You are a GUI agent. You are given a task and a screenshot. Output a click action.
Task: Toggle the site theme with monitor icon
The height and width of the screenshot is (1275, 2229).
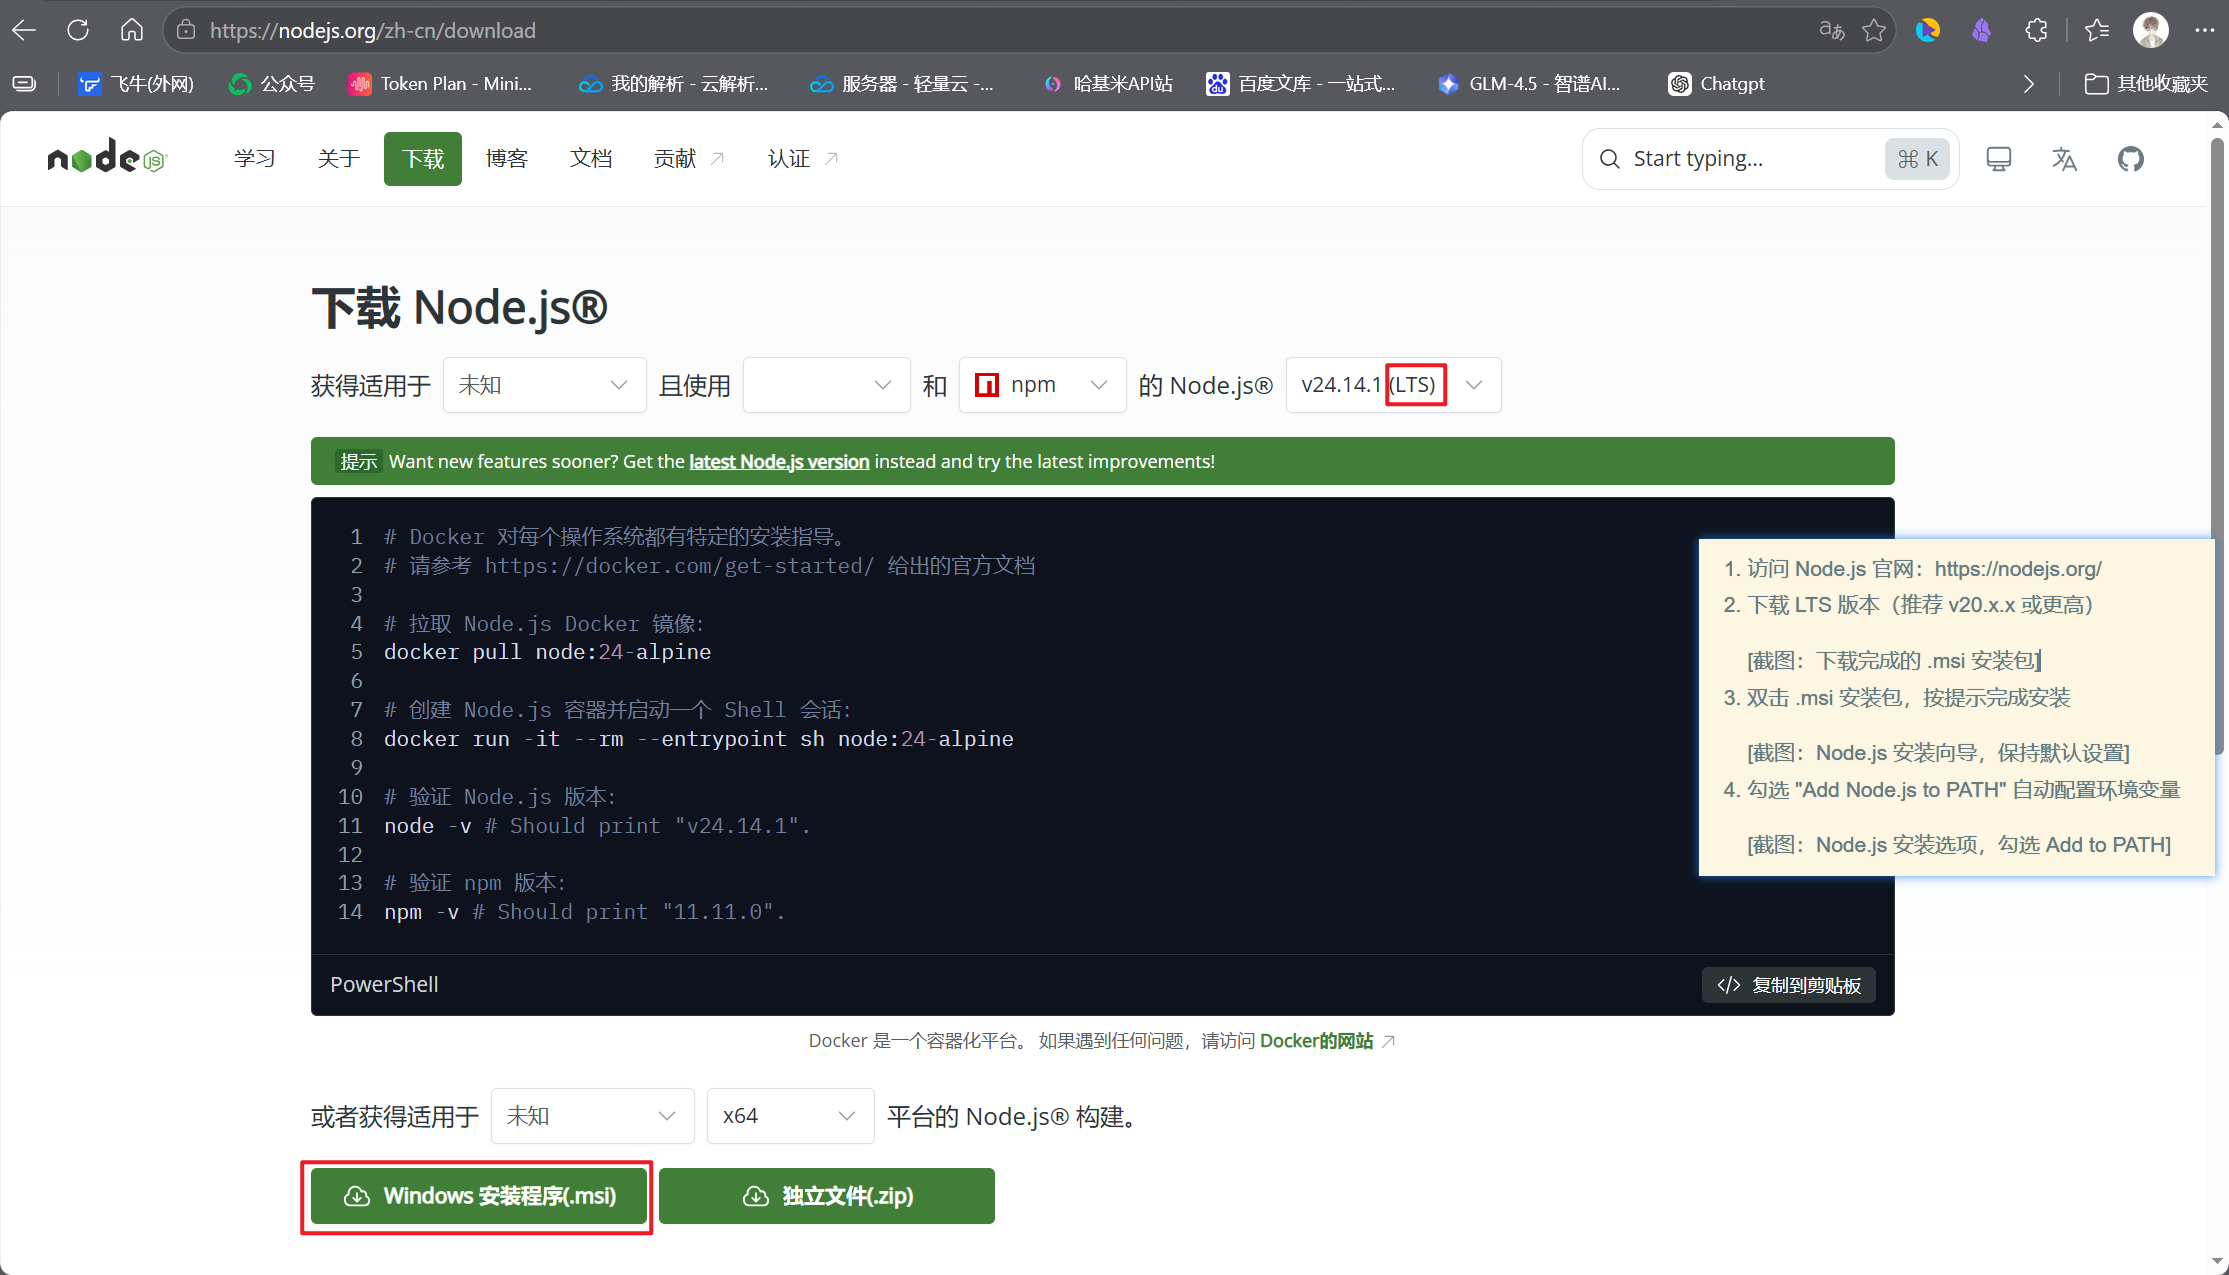pos(1999,159)
